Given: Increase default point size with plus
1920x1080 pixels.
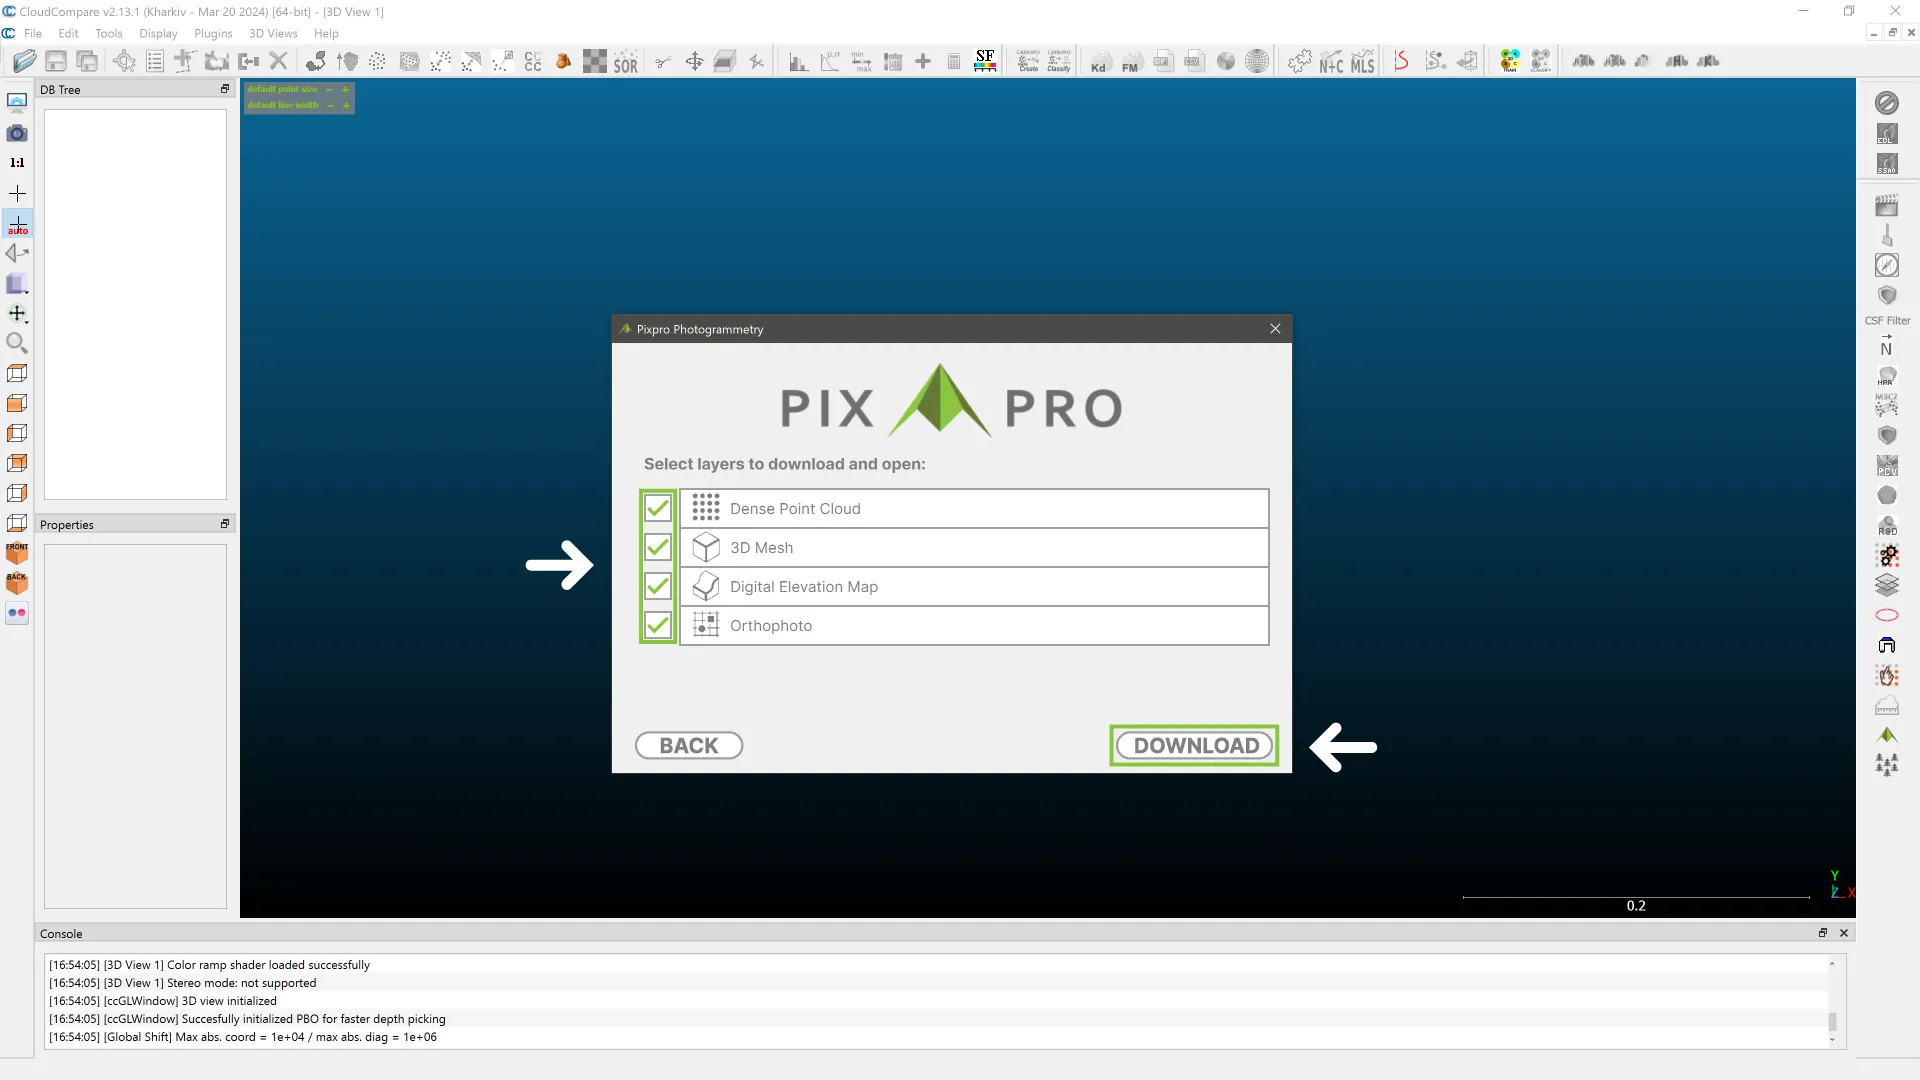Looking at the screenshot, I should (346, 89).
